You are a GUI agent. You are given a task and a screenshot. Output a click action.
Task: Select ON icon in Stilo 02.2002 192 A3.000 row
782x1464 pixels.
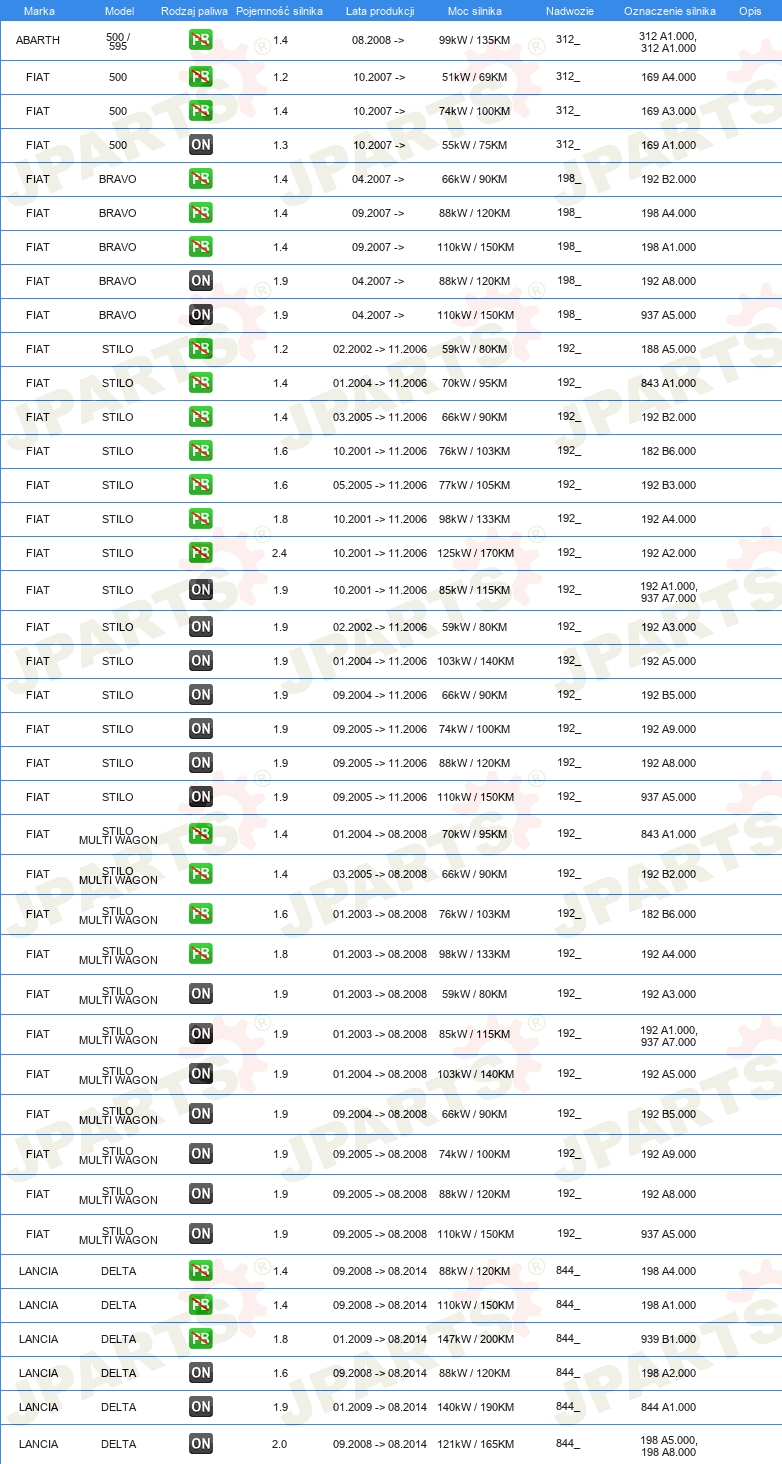point(200,627)
